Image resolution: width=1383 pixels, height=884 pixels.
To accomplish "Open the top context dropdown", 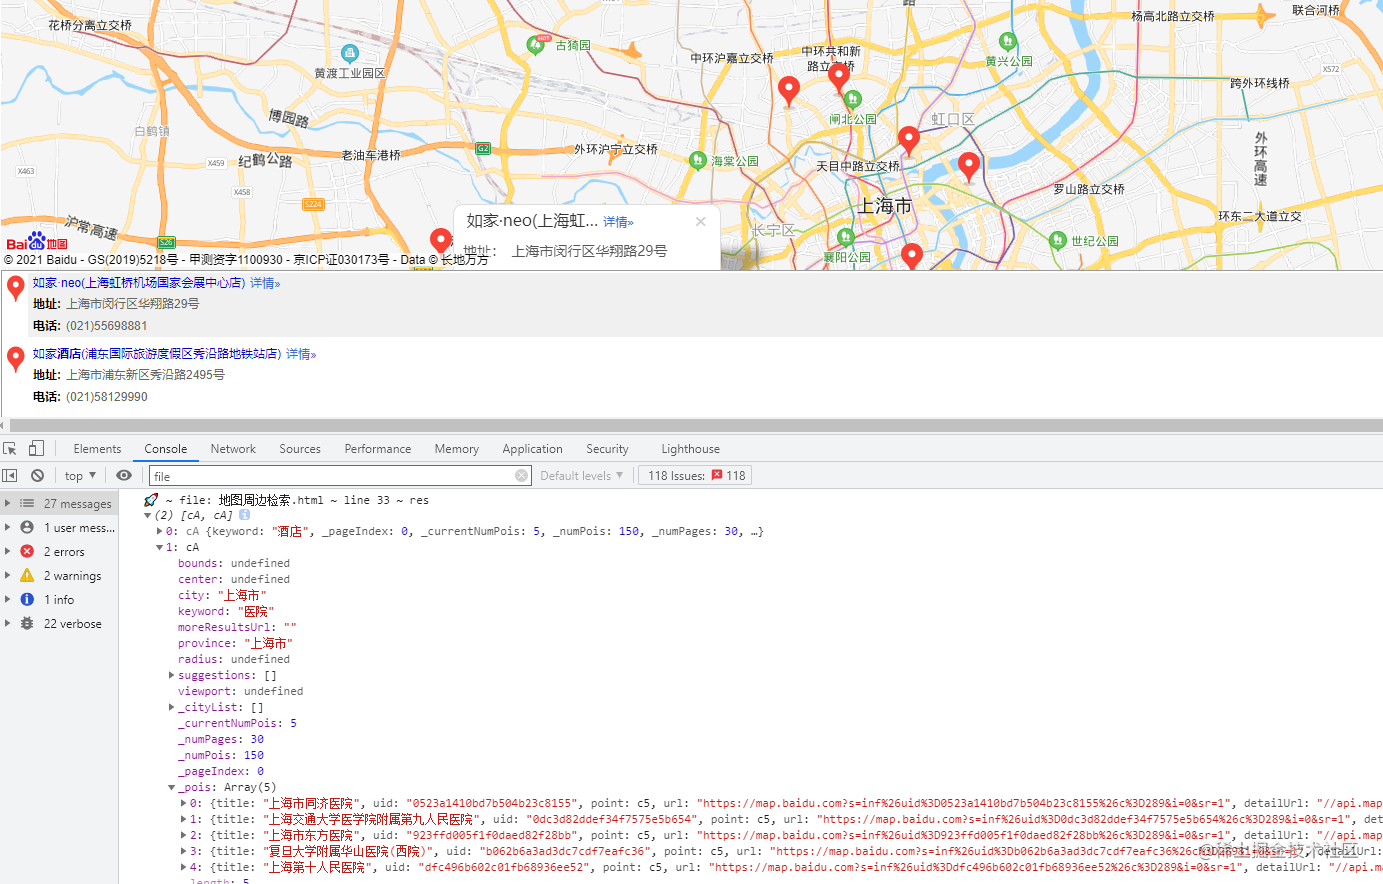I will point(80,476).
